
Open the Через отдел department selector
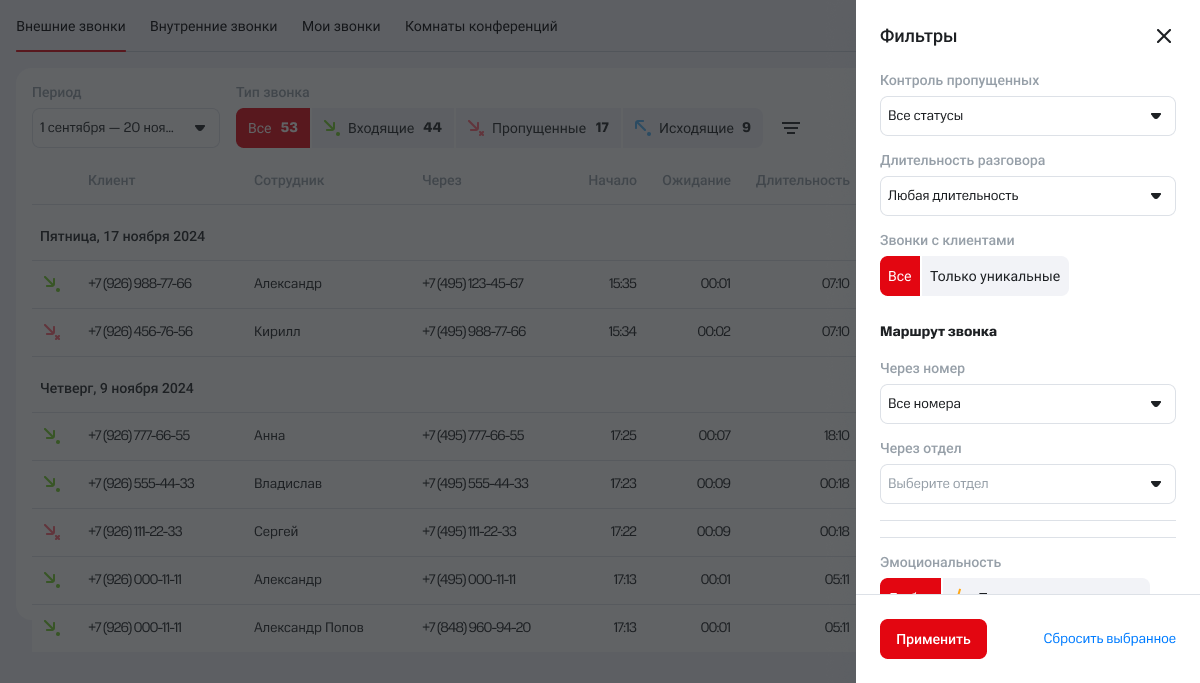click(1027, 484)
